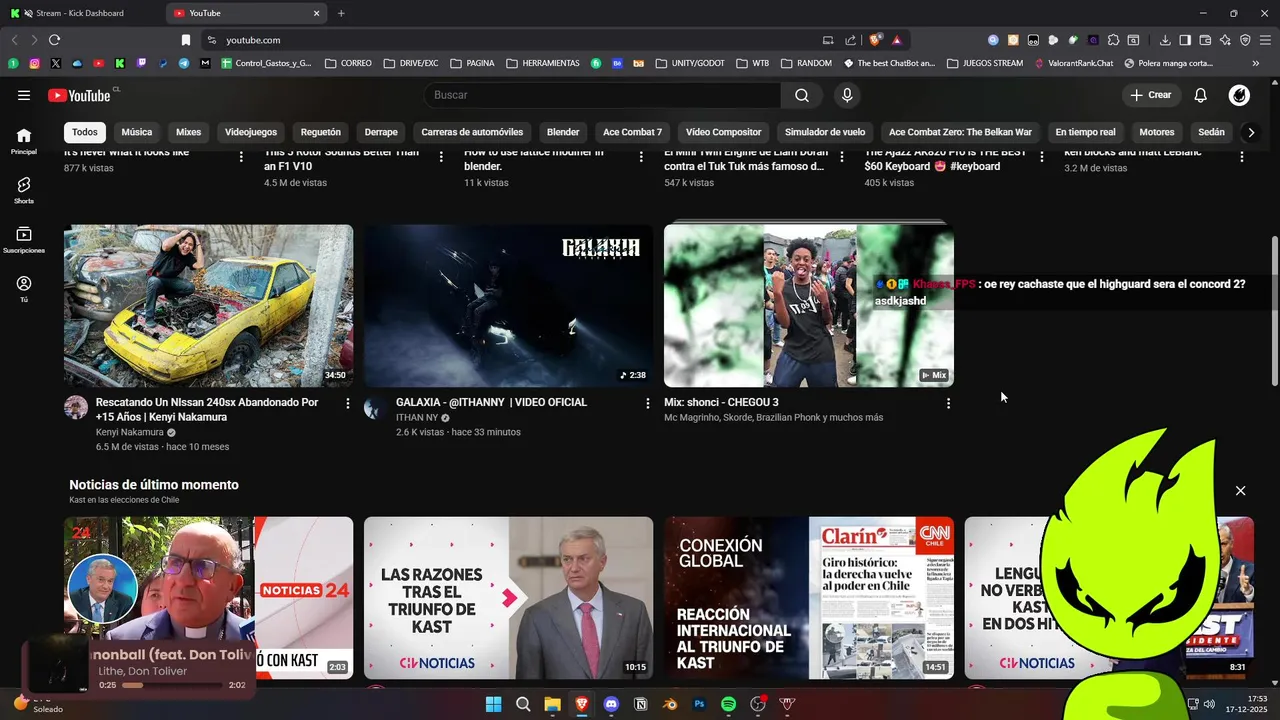Open the yellow Nissan 240sx thumbnail
1280x720 pixels.
tap(208, 305)
